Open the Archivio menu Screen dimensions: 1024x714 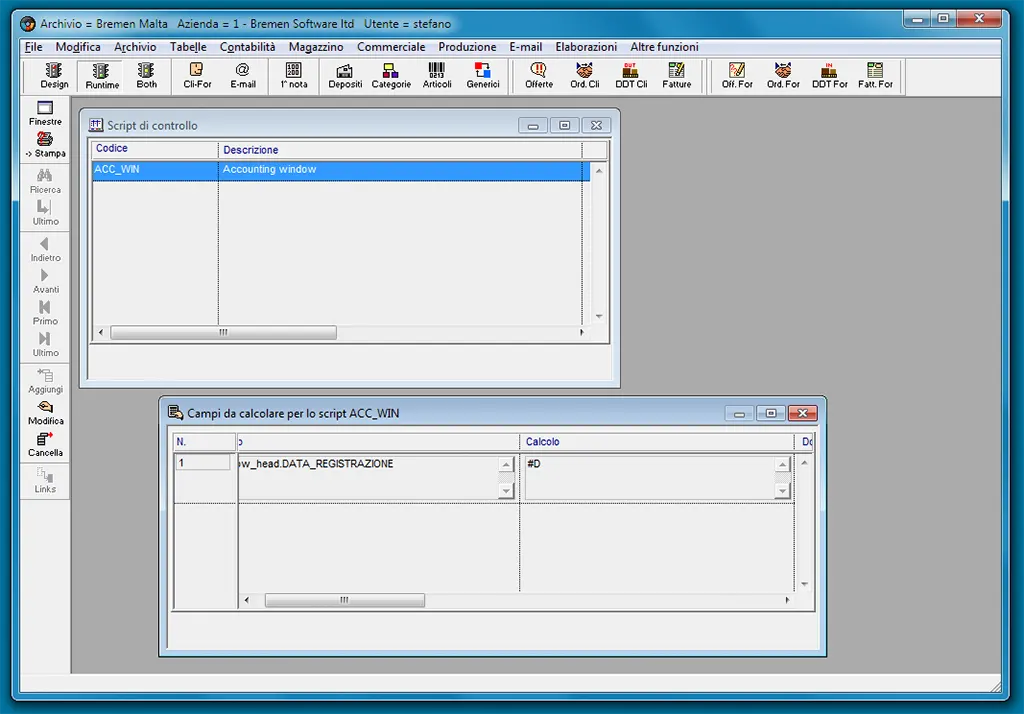coord(135,47)
